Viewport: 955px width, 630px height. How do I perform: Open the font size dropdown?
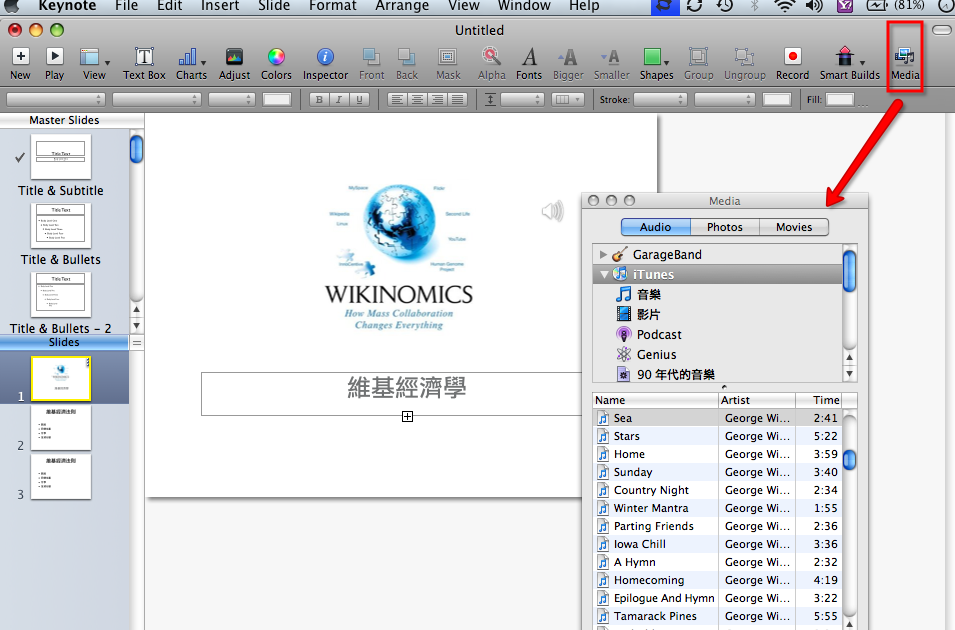pyautogui.click(x=231, y=99)
